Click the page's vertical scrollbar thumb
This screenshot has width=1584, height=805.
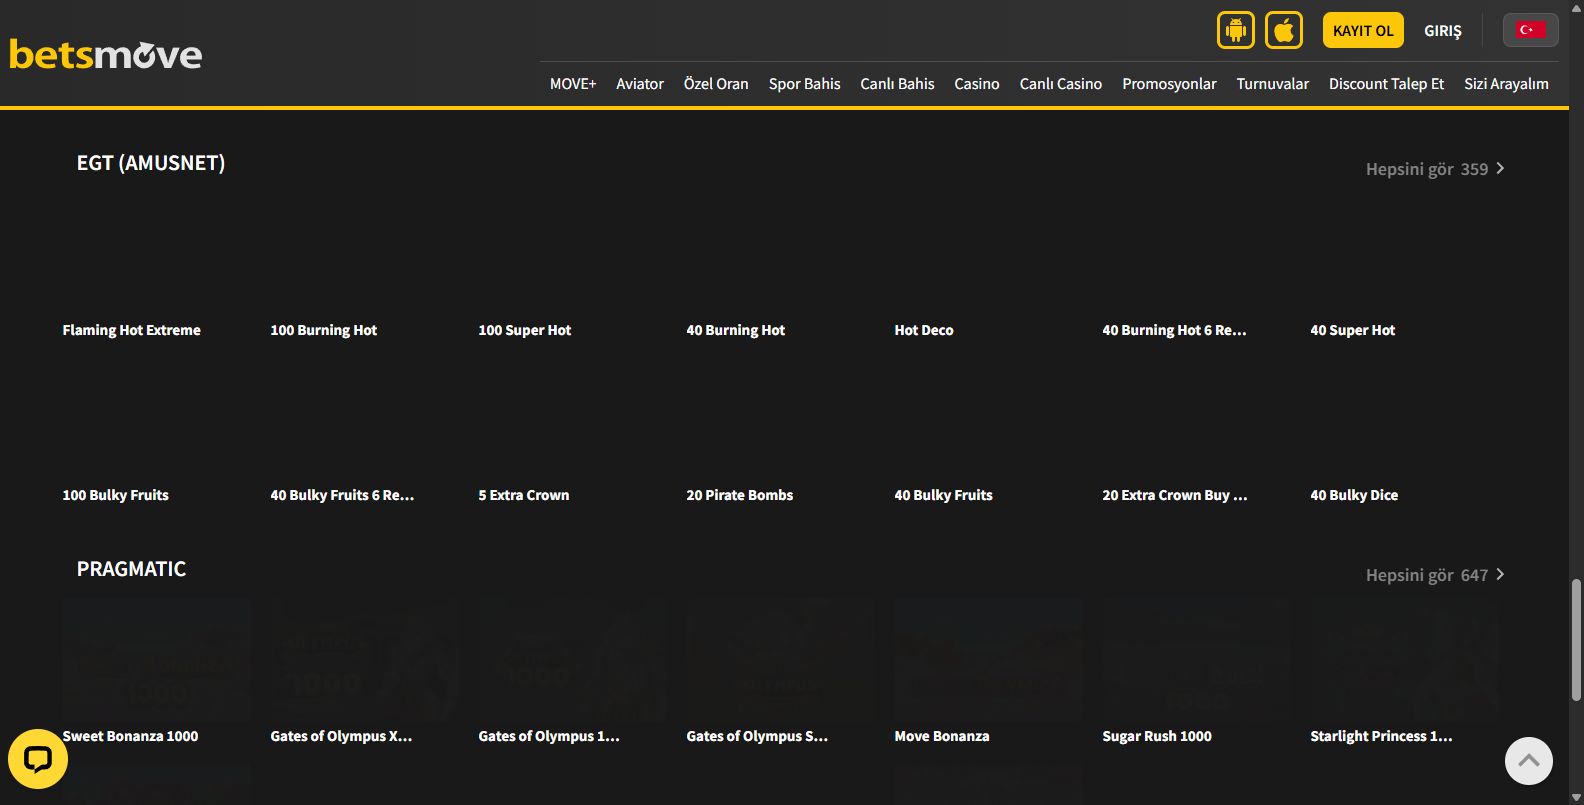click(1576, 640)
